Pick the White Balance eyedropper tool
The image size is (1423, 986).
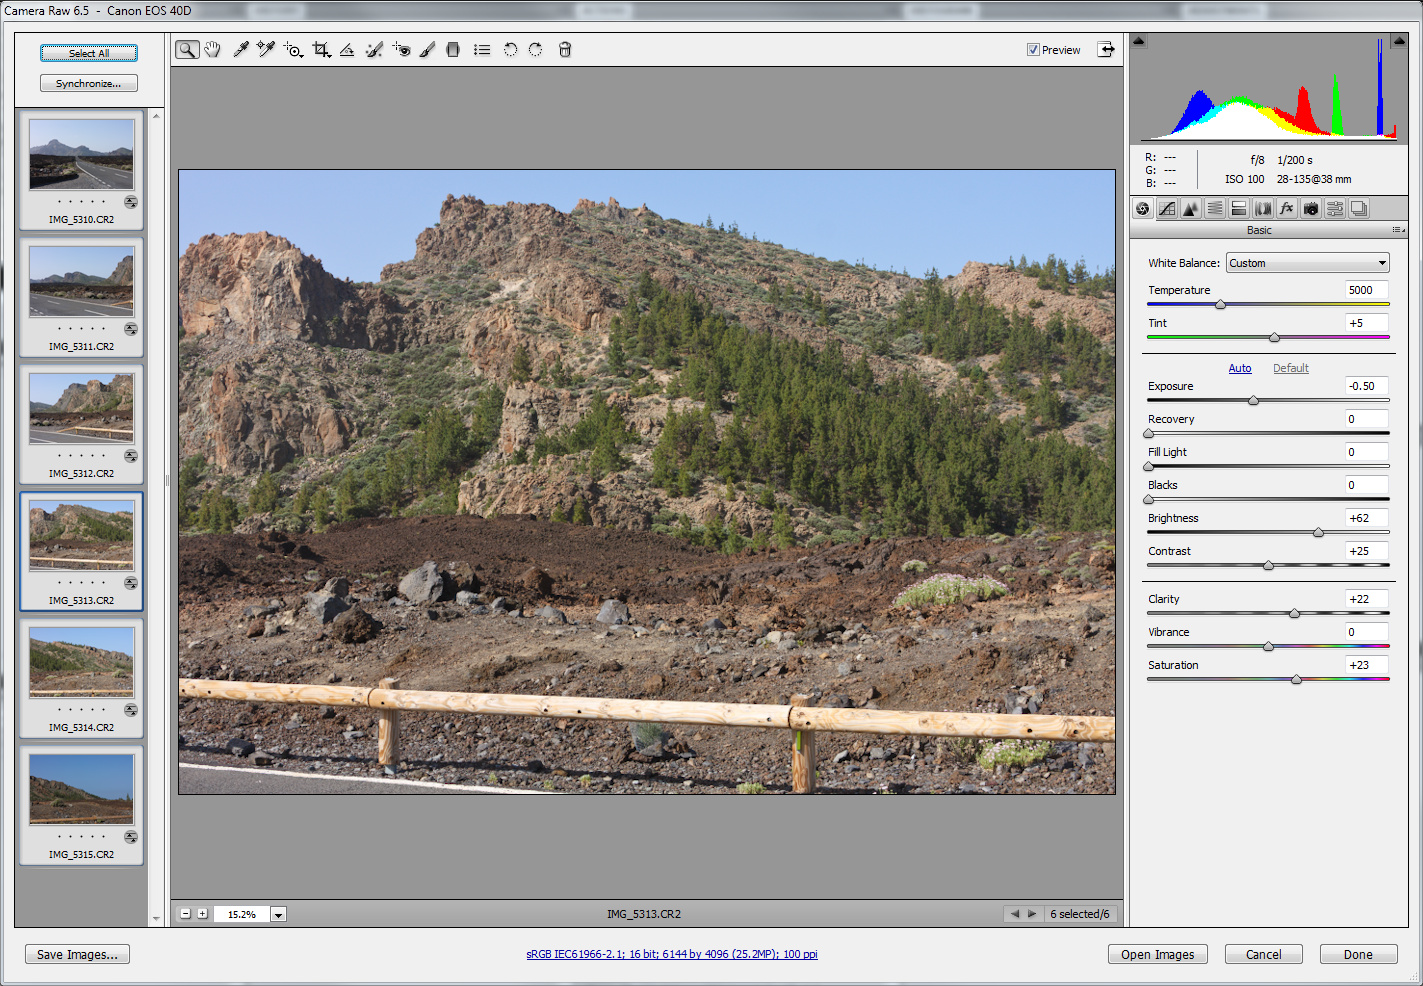[x=240, y=50]
